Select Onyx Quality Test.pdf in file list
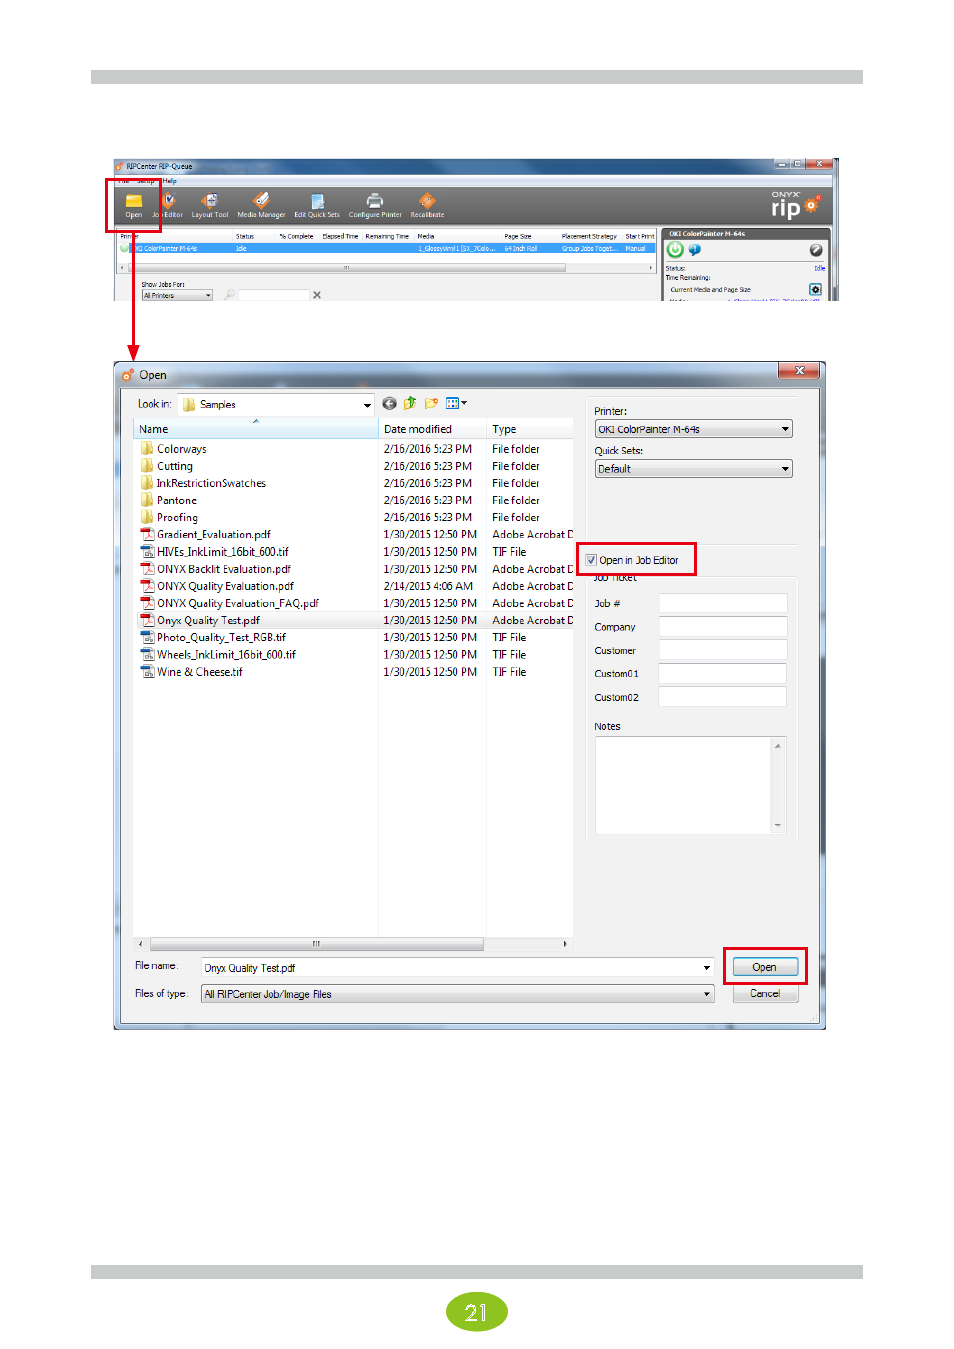The image size is (954, 1349). coord(208,620)
